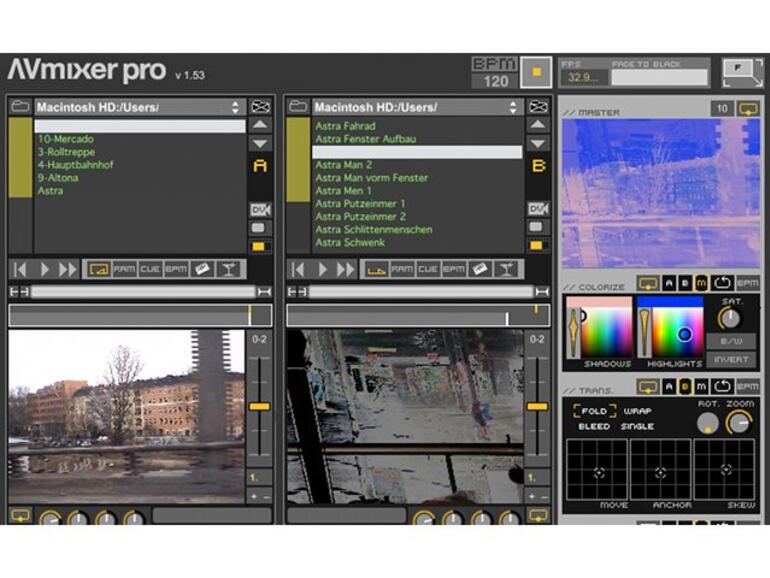770x578 pixels.
Task: Select BLEED transform mode
Action: pyautogui.click(x=594, y=426)
